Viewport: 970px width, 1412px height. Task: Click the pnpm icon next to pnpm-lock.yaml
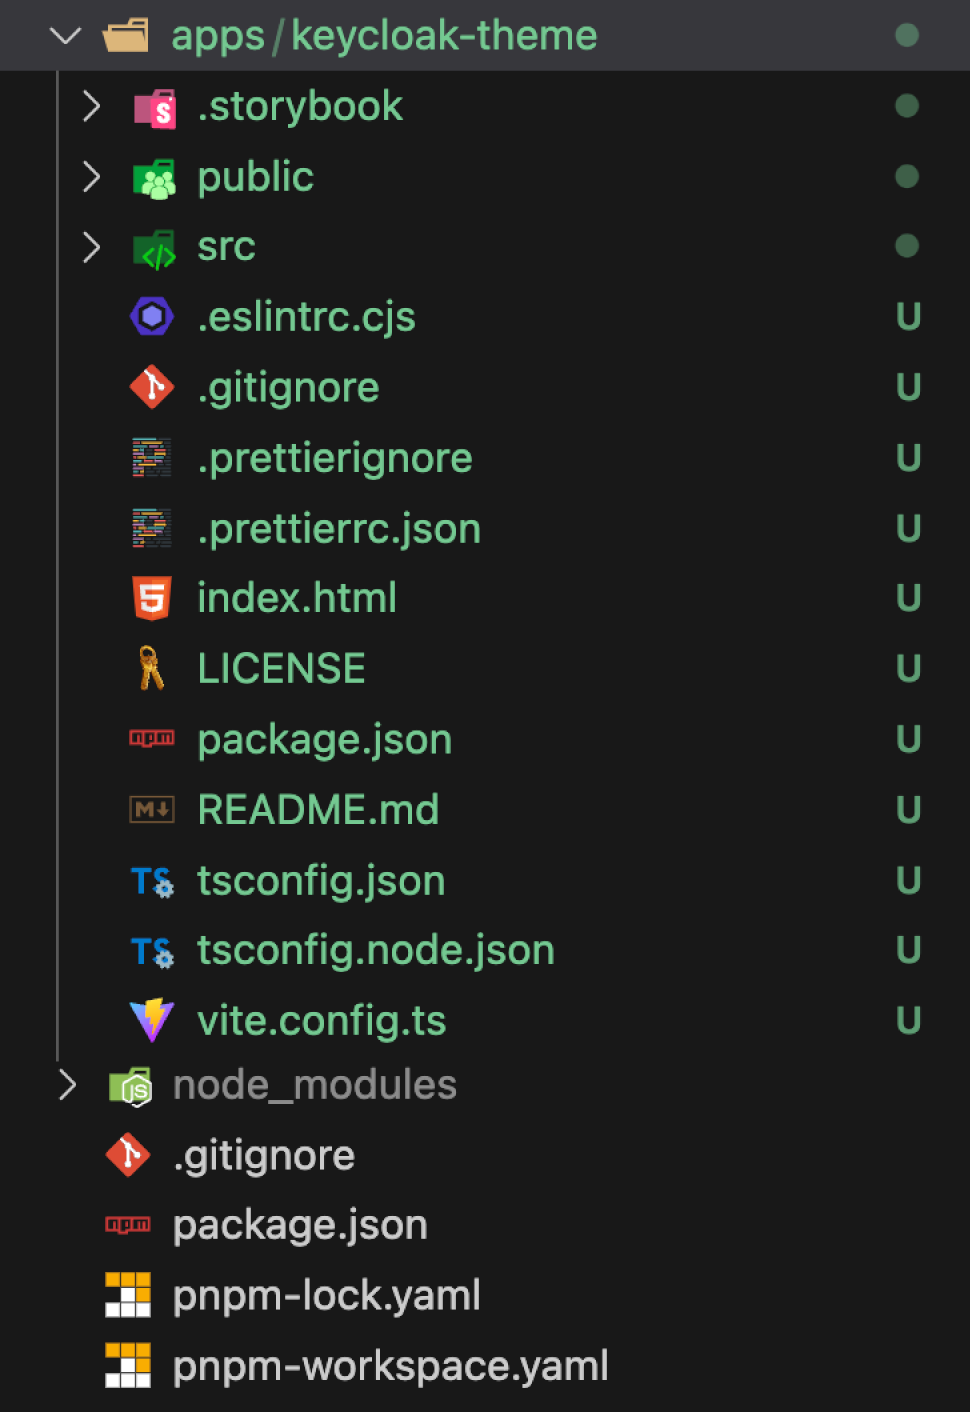[128, 1295]
